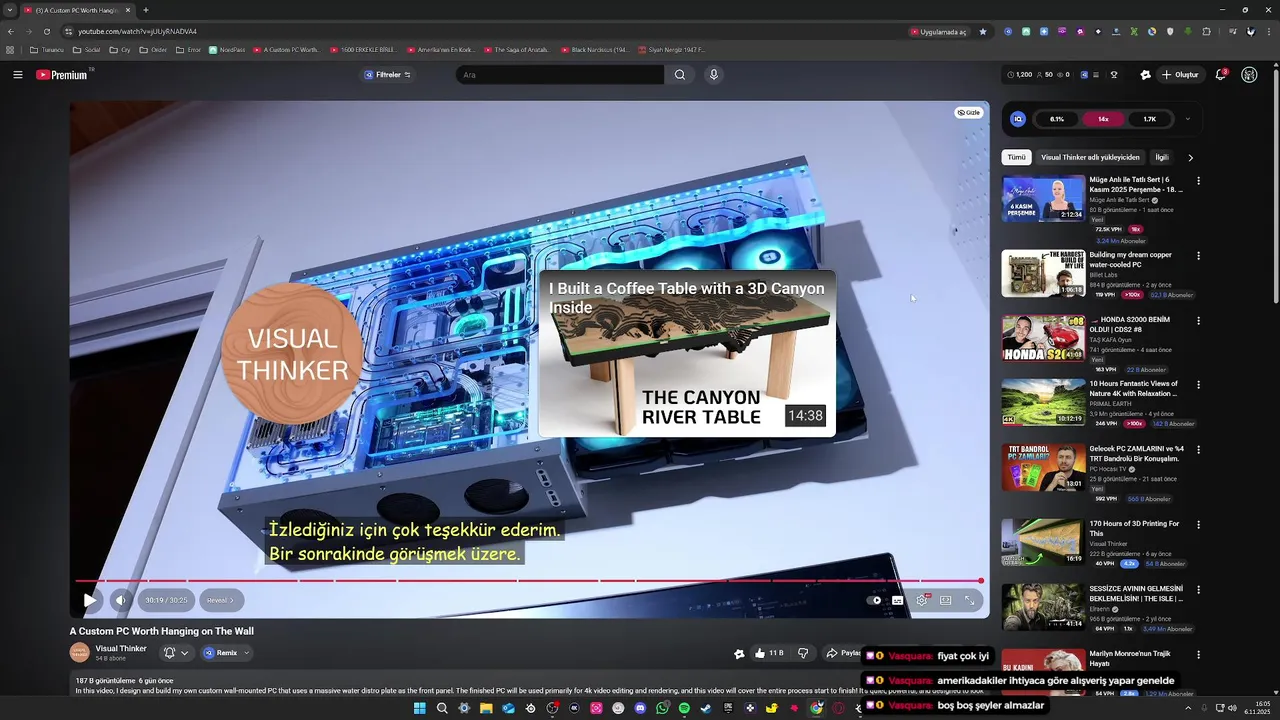Open options for 10 Hours Fantastic Views video
Screen dimensions: 1280x720
click(1198, 385)
